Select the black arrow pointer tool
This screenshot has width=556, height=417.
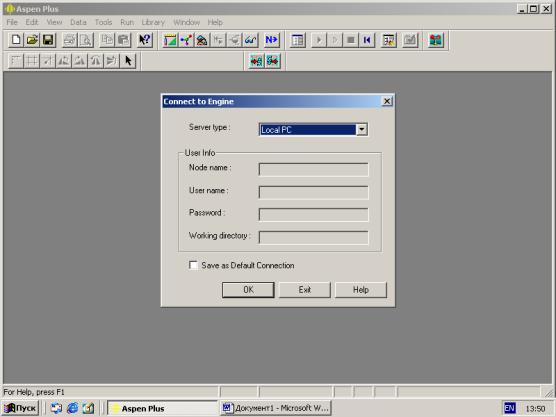128,61
